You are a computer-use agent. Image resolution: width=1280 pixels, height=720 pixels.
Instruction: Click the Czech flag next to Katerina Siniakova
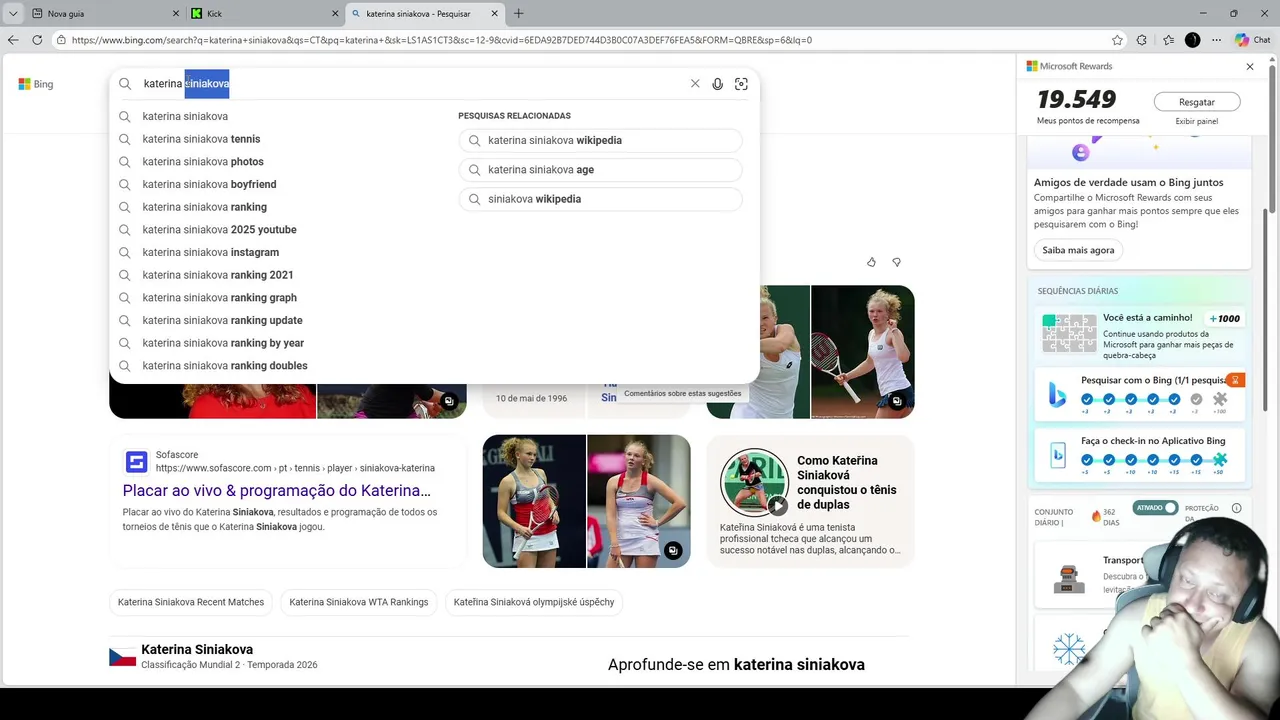(122, 657)
